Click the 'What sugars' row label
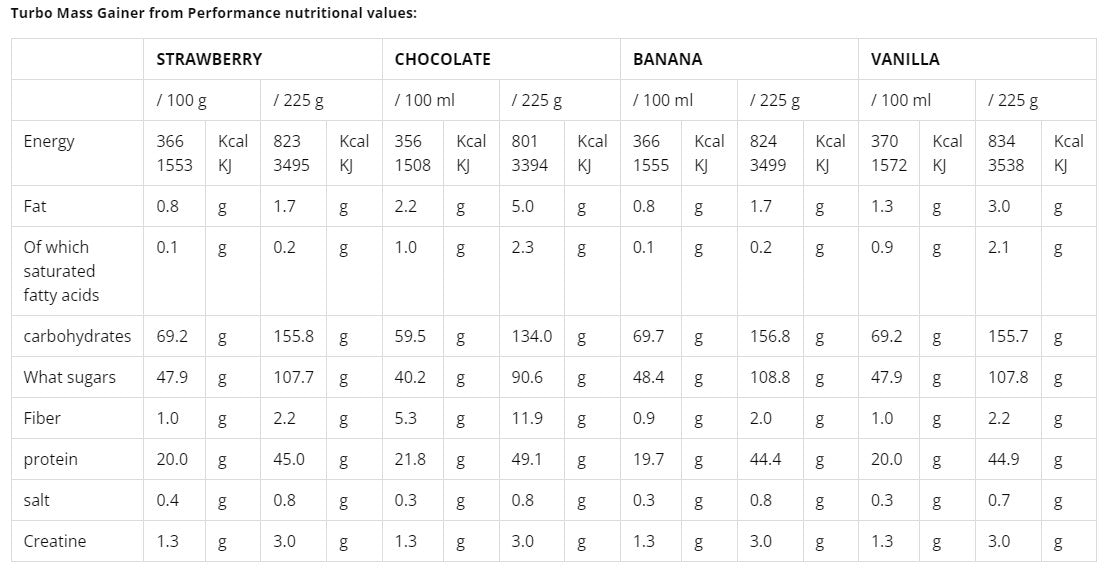 pos(69,377)
